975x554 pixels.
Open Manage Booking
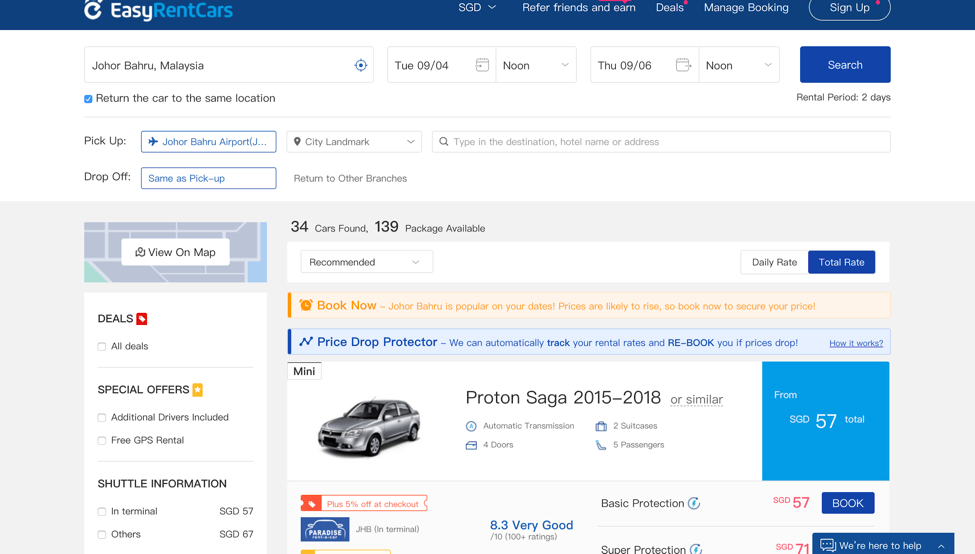(746, 7)
